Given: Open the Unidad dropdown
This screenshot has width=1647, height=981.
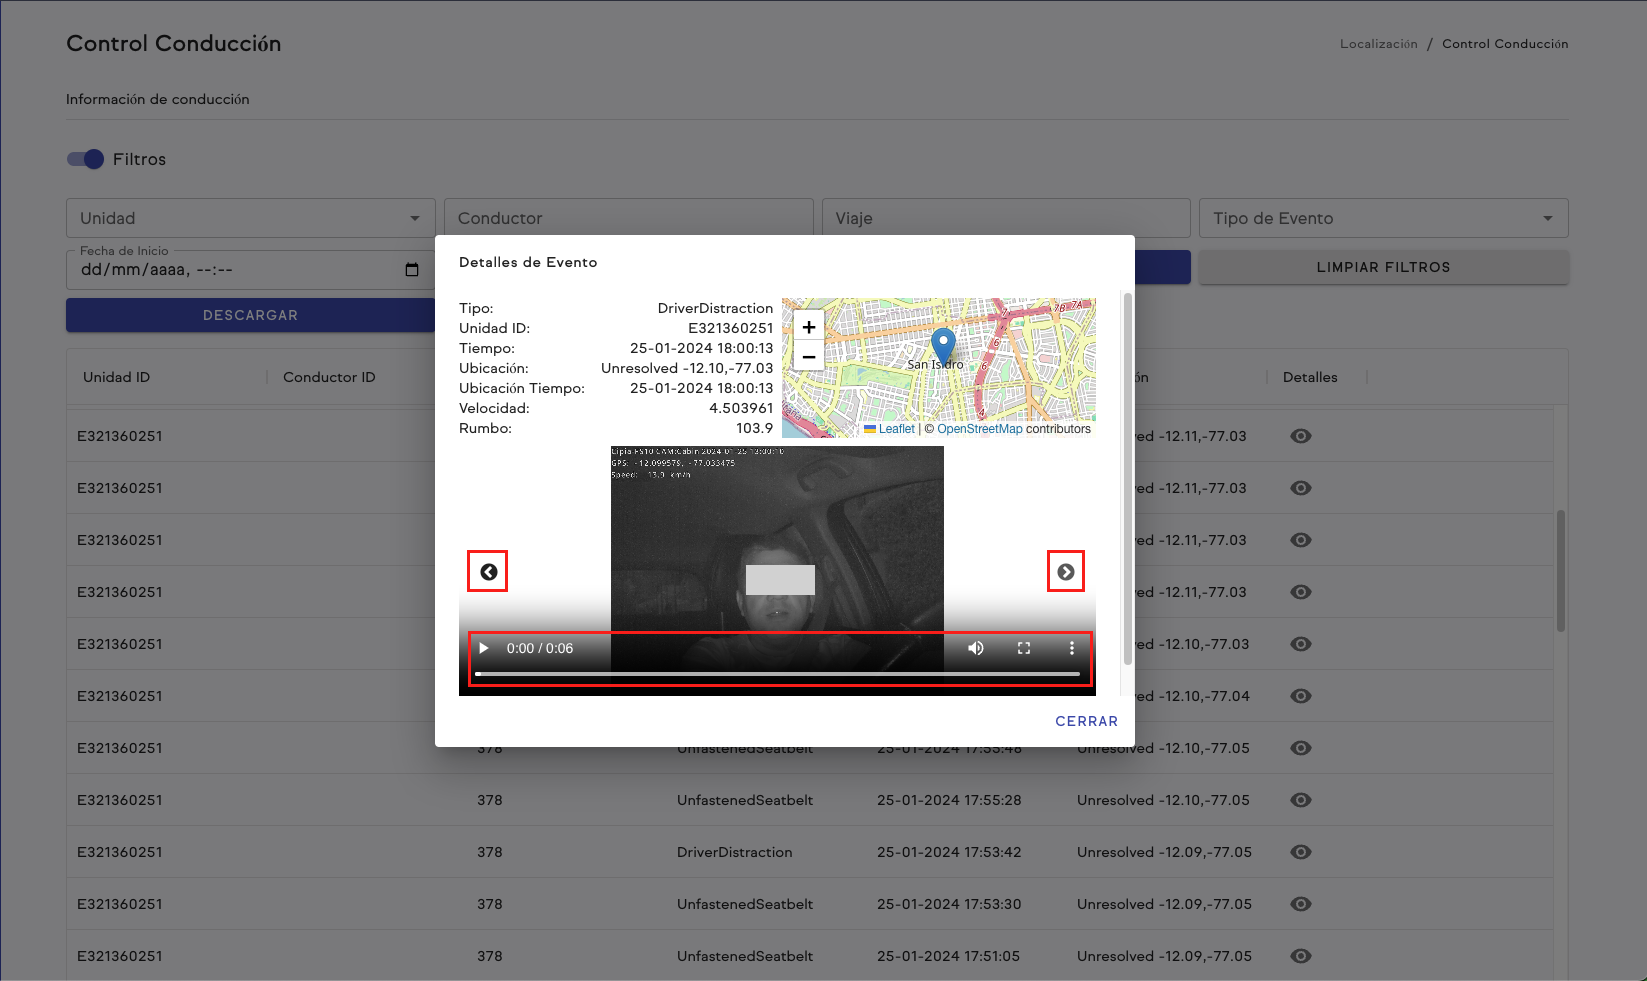Looking at the screenshot, I should click(414, 217).
